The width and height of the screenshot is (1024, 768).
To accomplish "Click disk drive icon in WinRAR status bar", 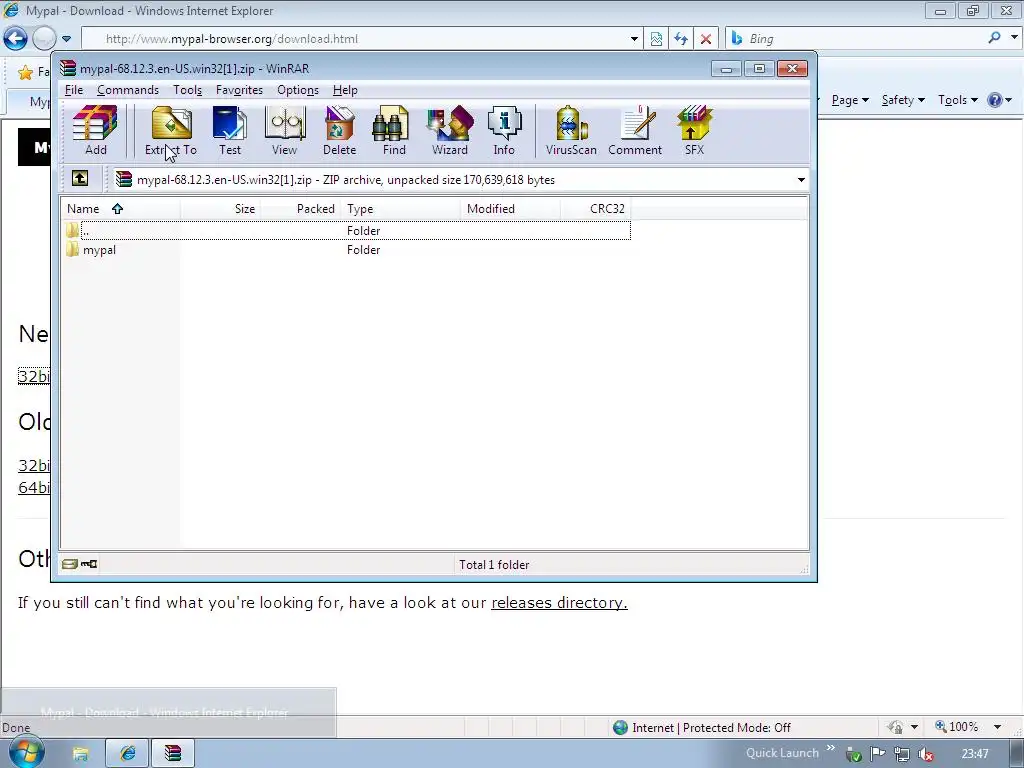I will point(70,564).
